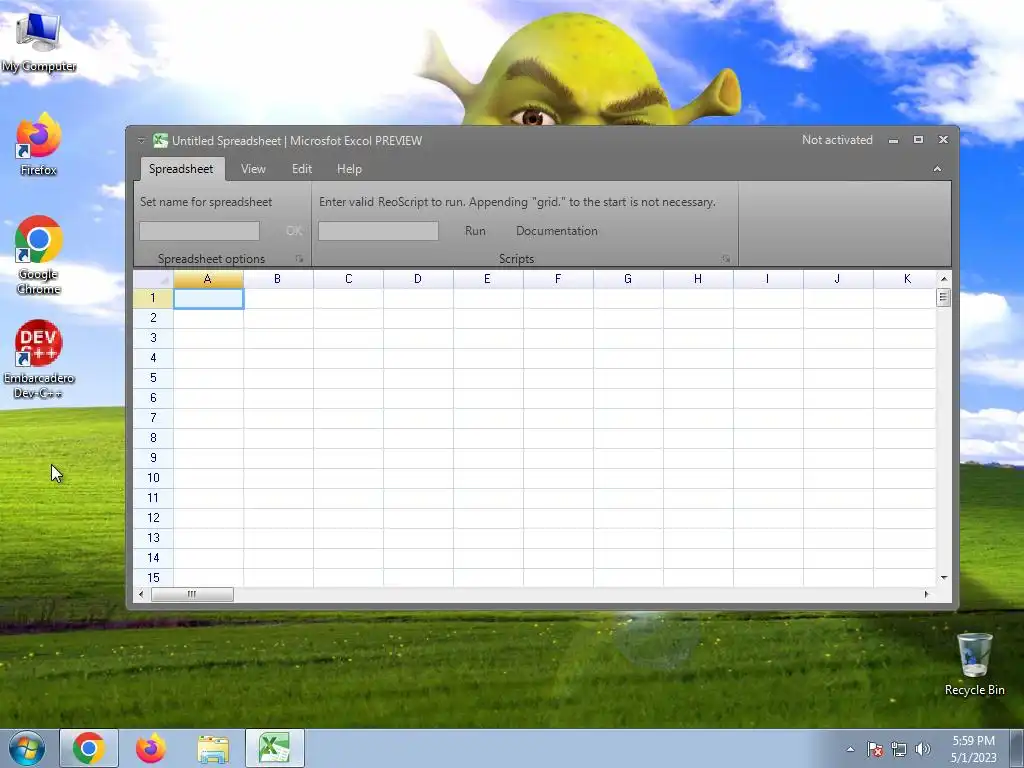Image resolution: width=1024 pixels, height=768 pixels.
Task: Select the Firefox desktop shortcut
Action: (39, 144)
